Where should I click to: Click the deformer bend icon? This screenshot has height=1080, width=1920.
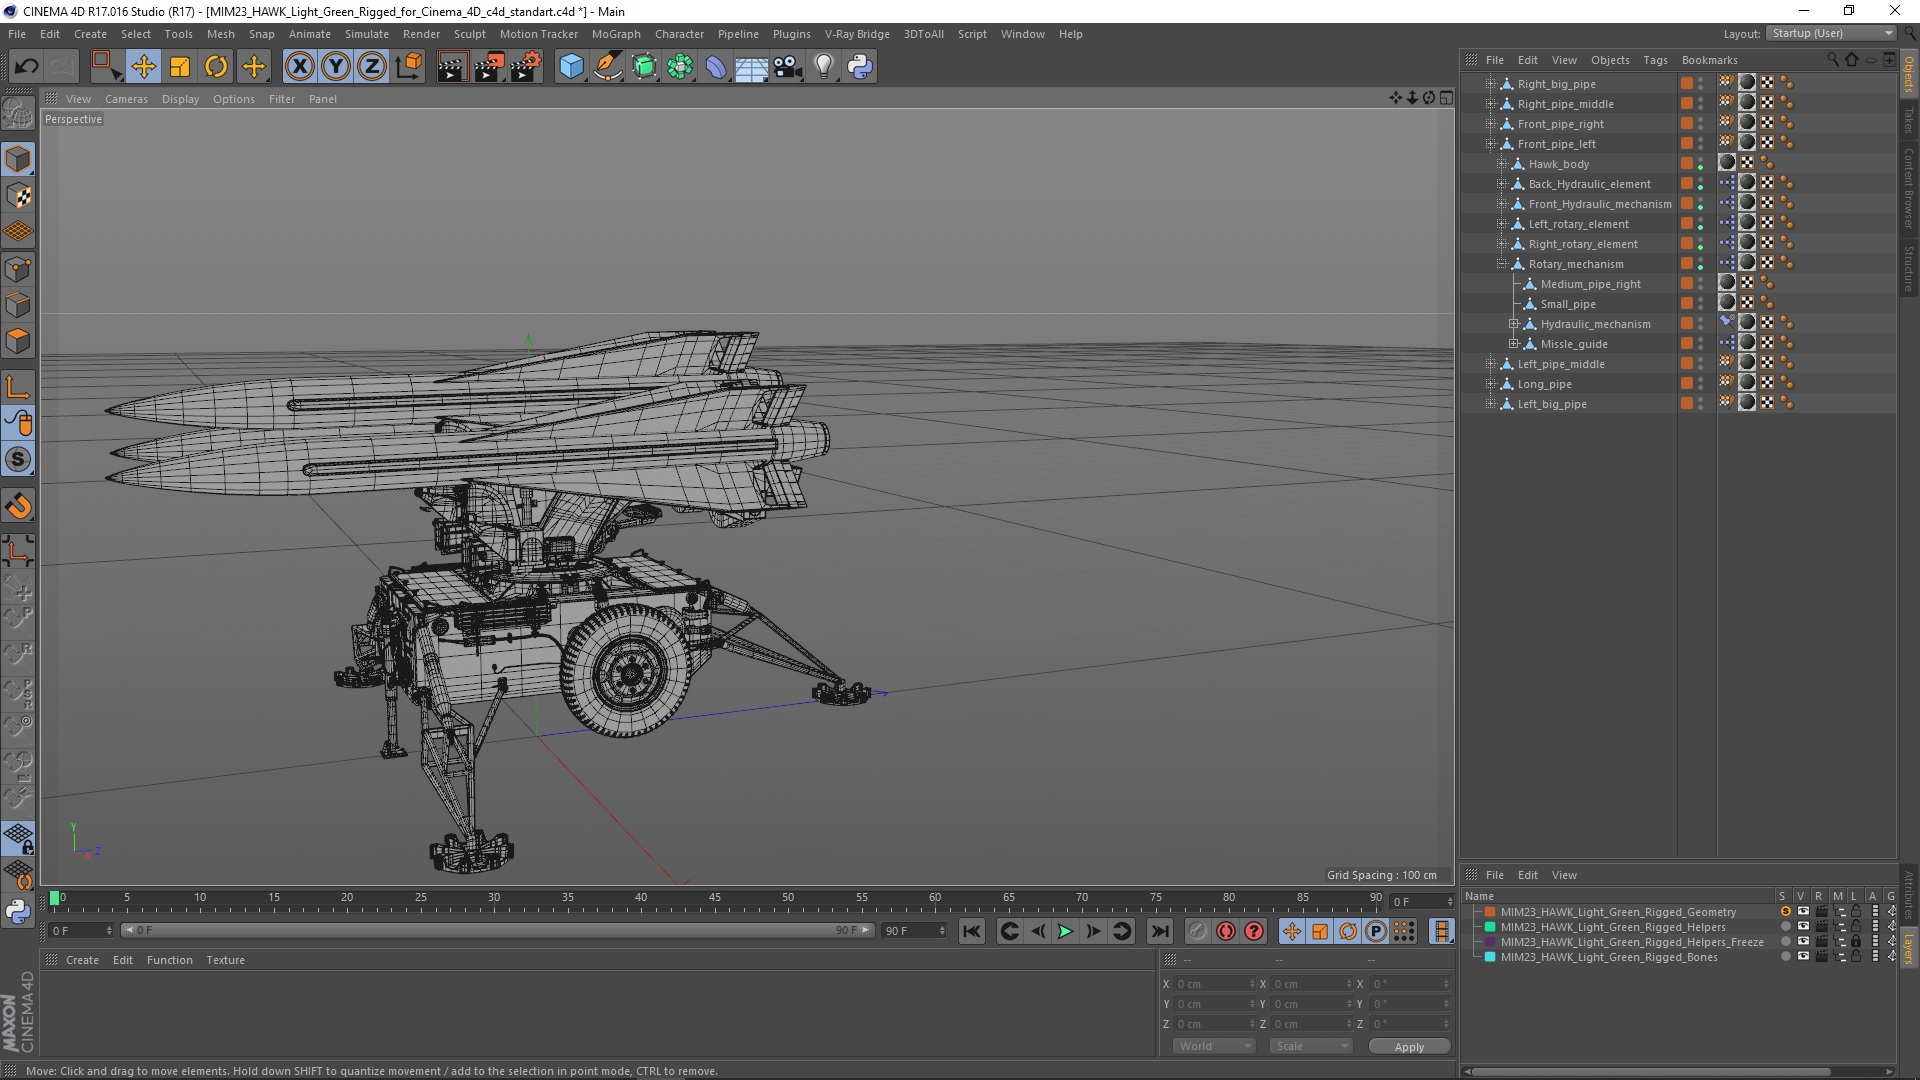(x=716, y=67)
